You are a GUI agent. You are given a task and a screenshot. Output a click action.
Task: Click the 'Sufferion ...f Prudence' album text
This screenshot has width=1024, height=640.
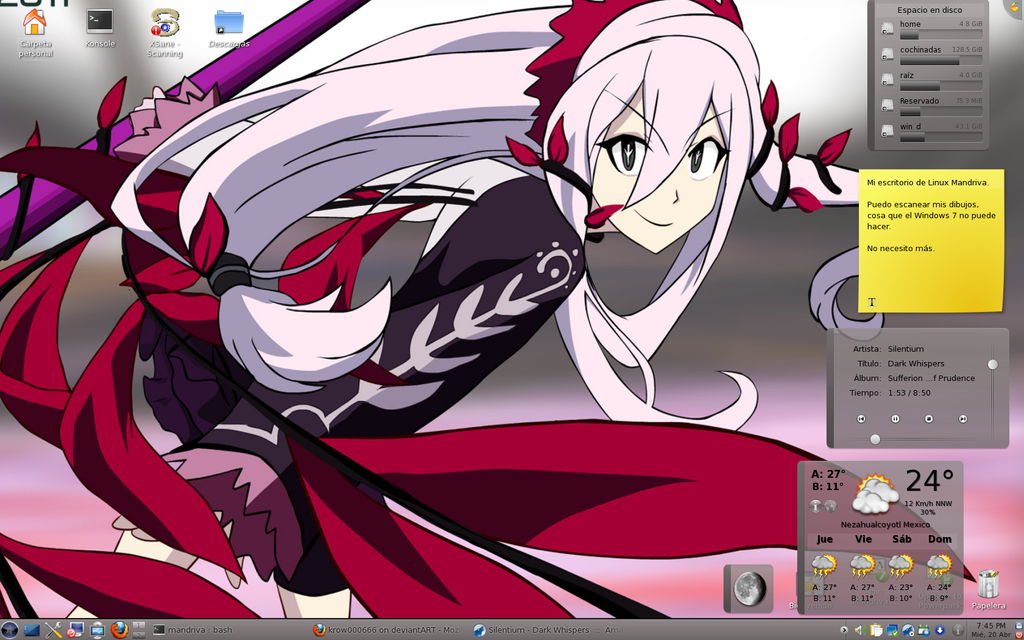point(931,378)
